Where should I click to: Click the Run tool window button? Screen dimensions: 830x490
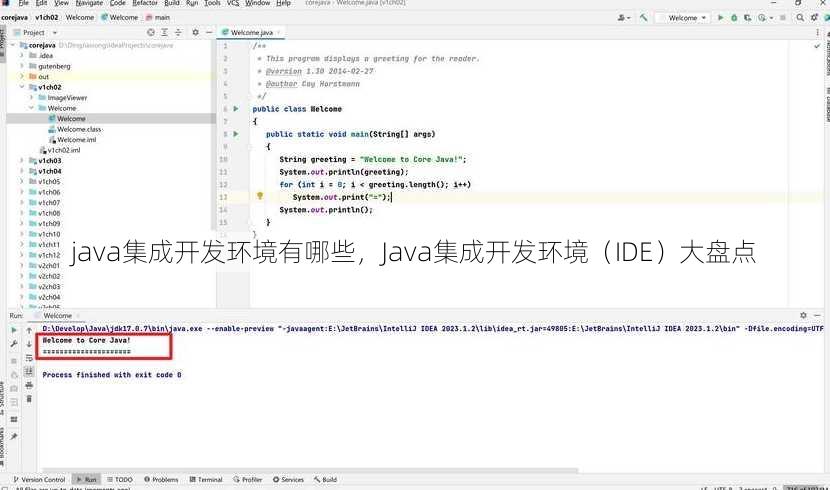pos(86,479)
